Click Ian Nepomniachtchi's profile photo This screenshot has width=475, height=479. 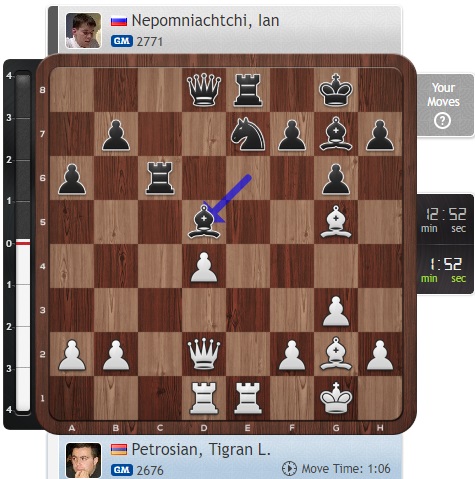(x=83, y=31)
